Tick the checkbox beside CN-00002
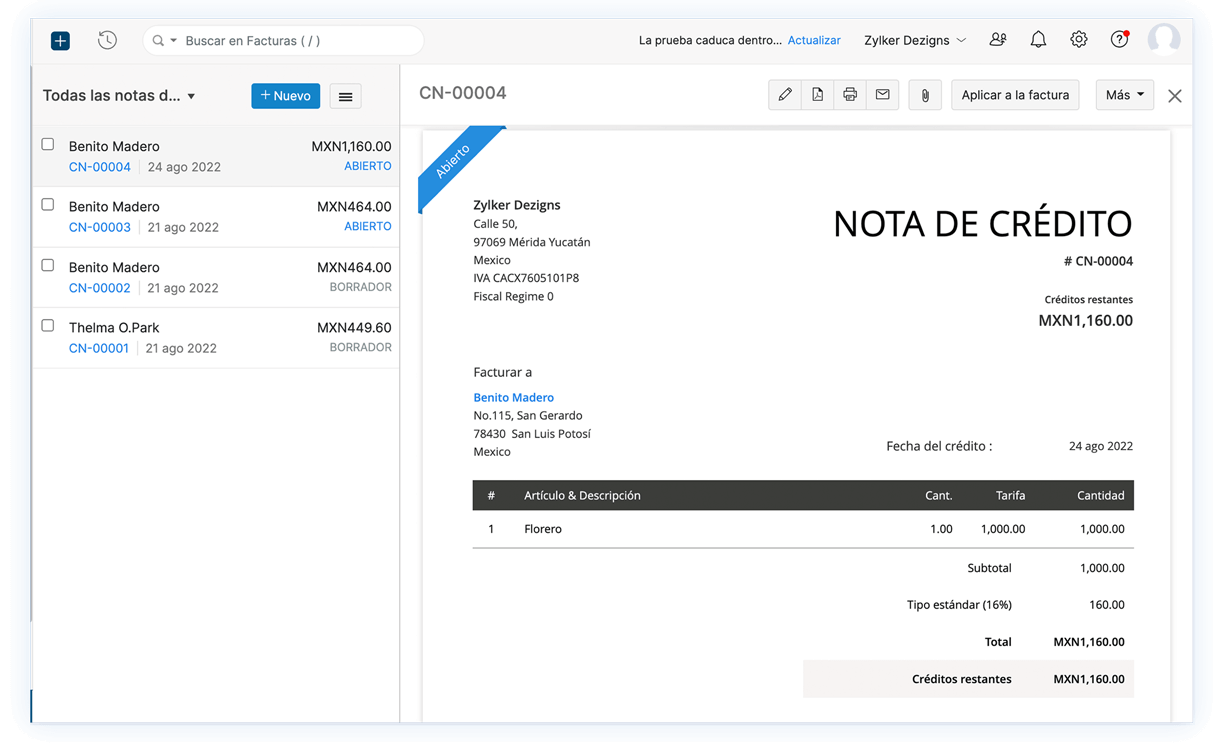Screen dimensions: 1225x743 coord(47,264)
